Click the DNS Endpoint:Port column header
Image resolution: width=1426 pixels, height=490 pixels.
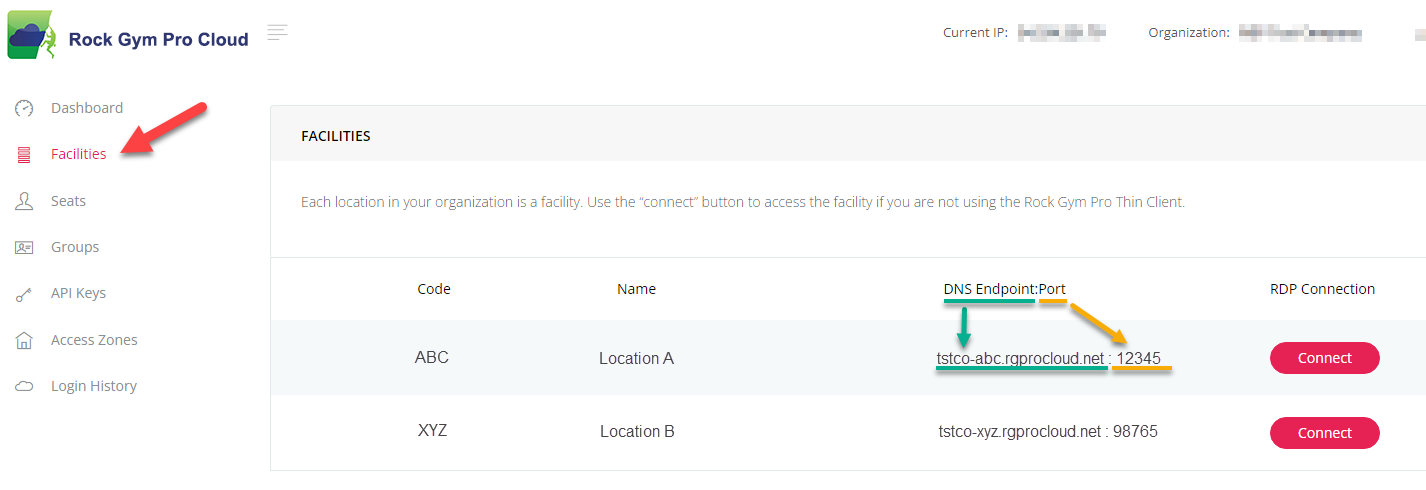[1004, 289]
